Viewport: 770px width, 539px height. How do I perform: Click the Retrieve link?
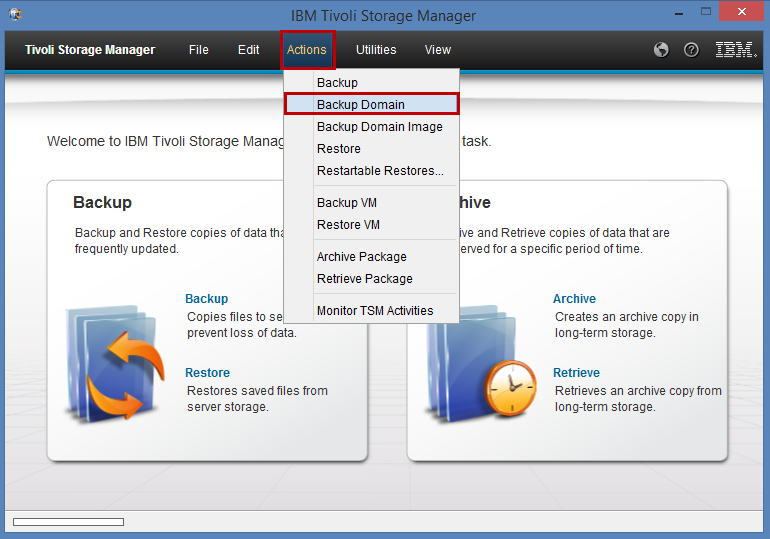point(576,373)
